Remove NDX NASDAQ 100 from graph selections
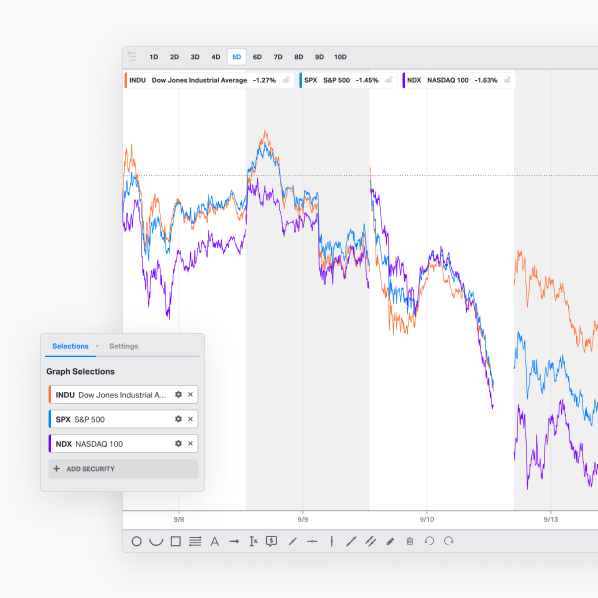This screenshot has width=598, height=598. [x=190, y=444]
